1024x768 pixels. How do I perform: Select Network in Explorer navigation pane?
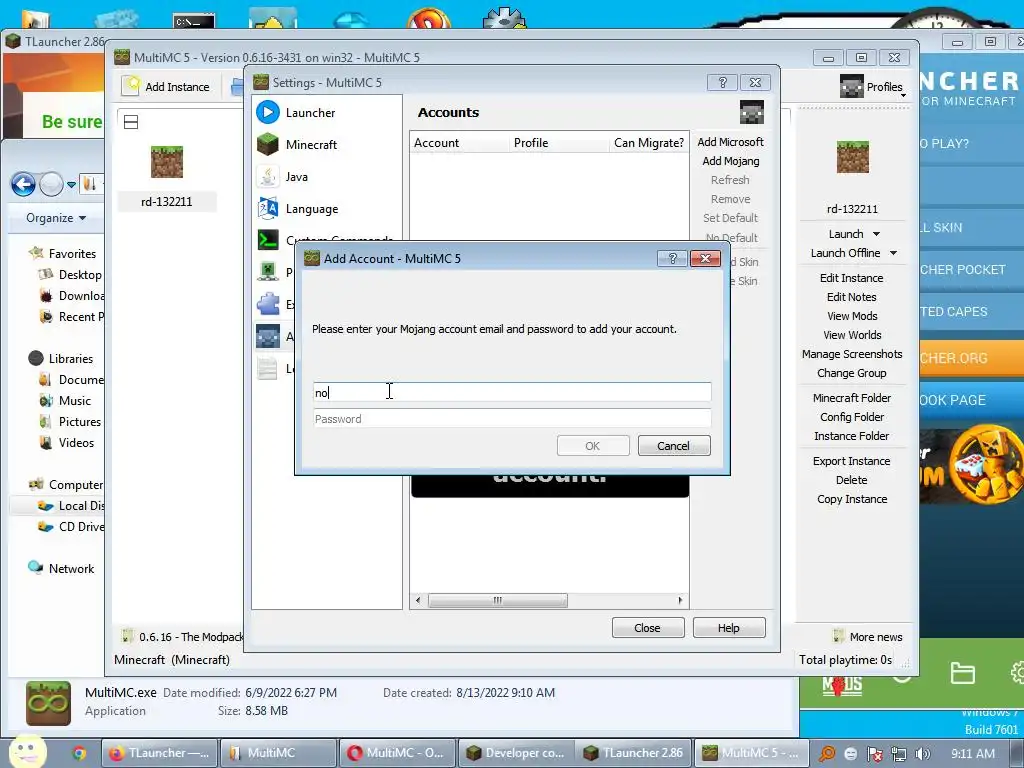click(x=61, y=568)
